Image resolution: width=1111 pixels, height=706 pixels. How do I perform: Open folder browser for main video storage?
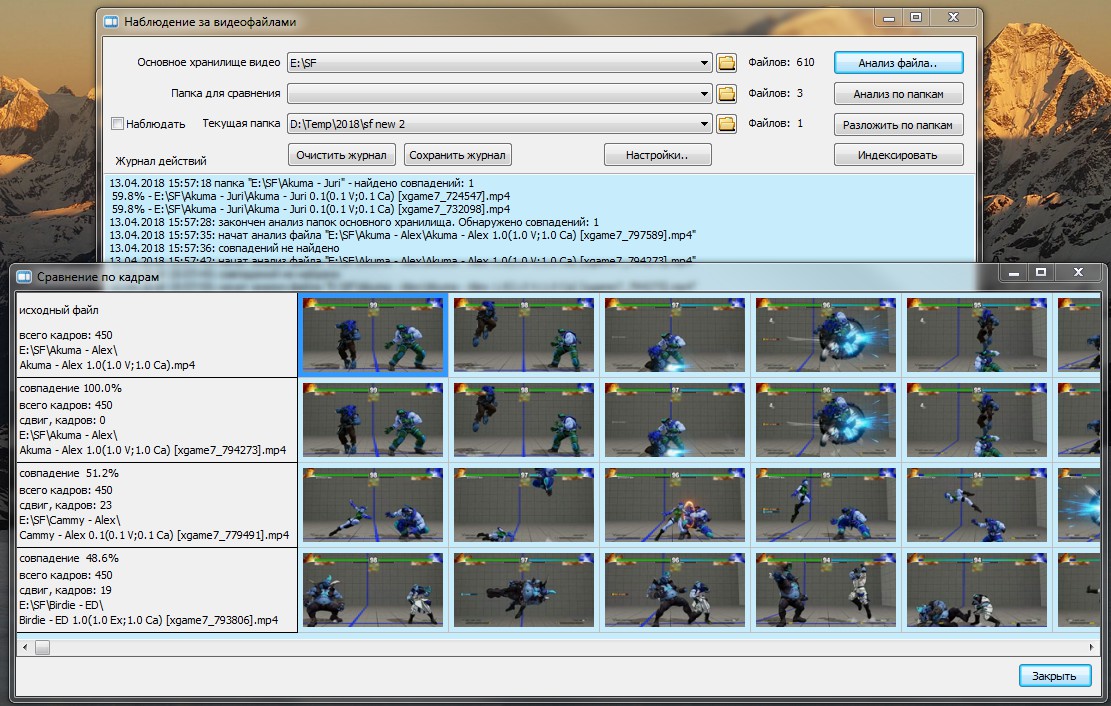point(726,62)
